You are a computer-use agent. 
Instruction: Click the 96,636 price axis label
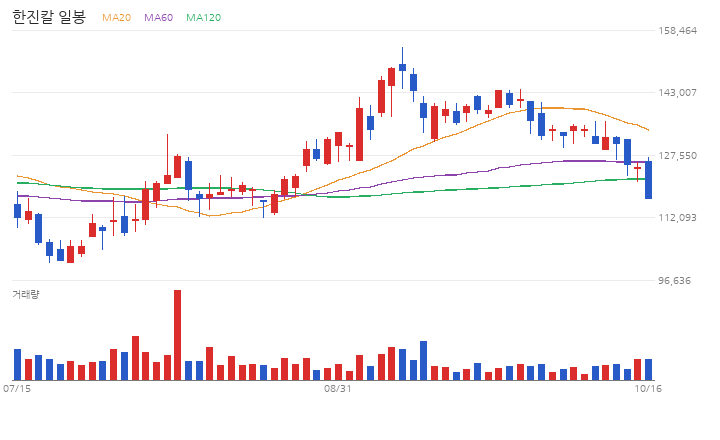pos(674,280)
